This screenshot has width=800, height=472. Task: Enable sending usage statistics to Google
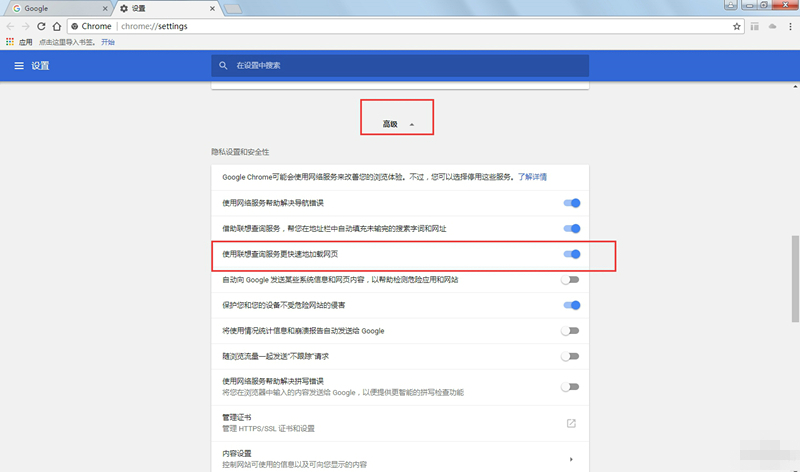click(x=570, y=331)
